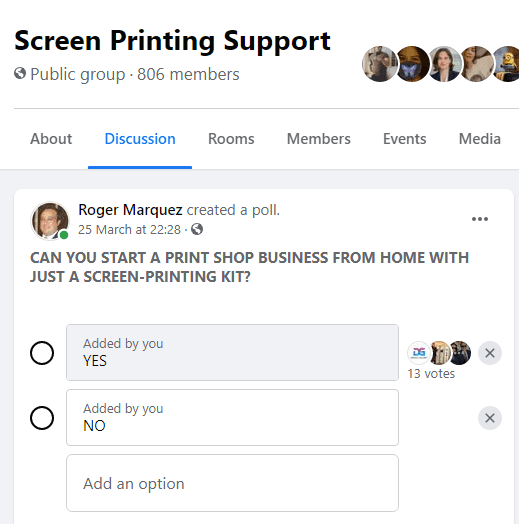This screenshot has width=519, height=524.
Task: Click the public group globe icon
Action: point(20,73)
